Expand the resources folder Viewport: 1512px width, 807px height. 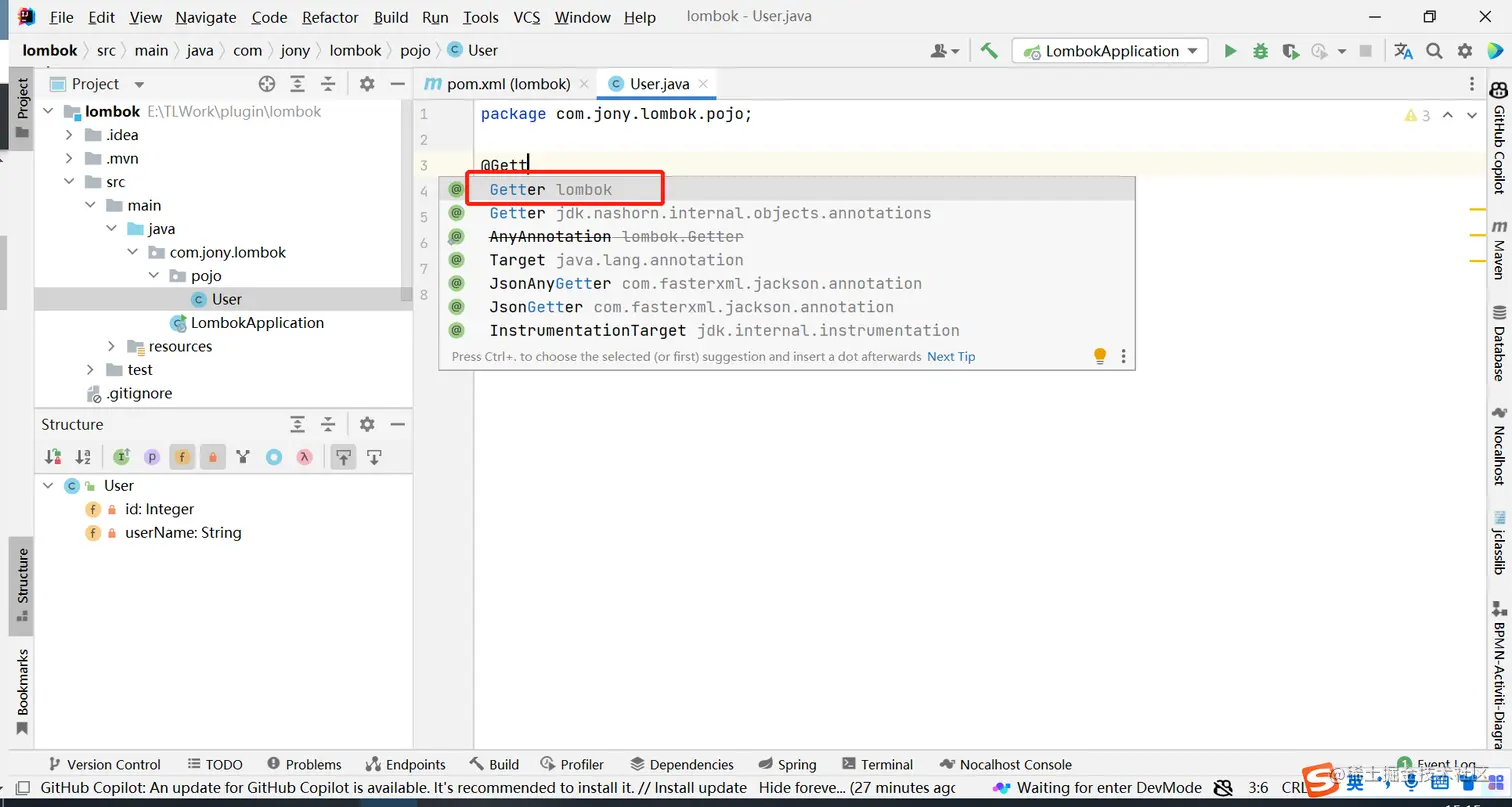pyautogui.click(x=111, y=347)
